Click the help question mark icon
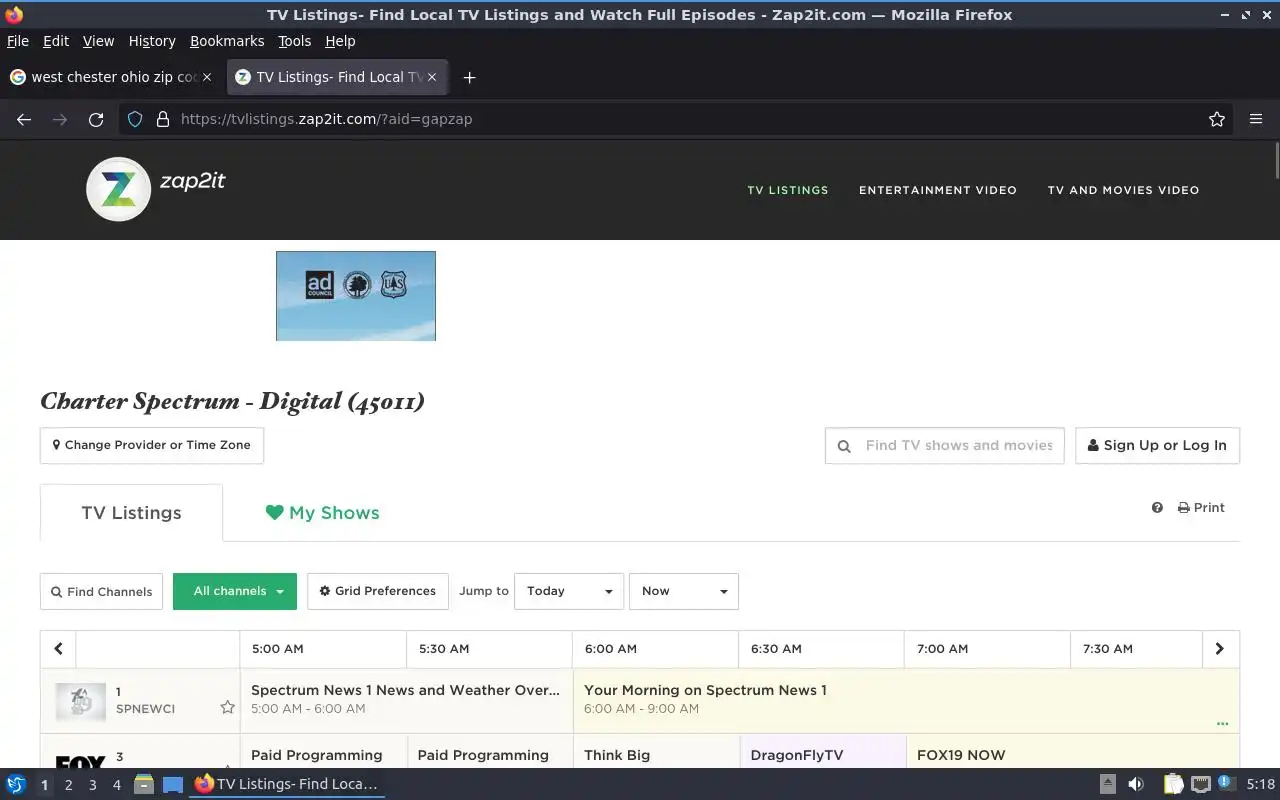 1157,508
